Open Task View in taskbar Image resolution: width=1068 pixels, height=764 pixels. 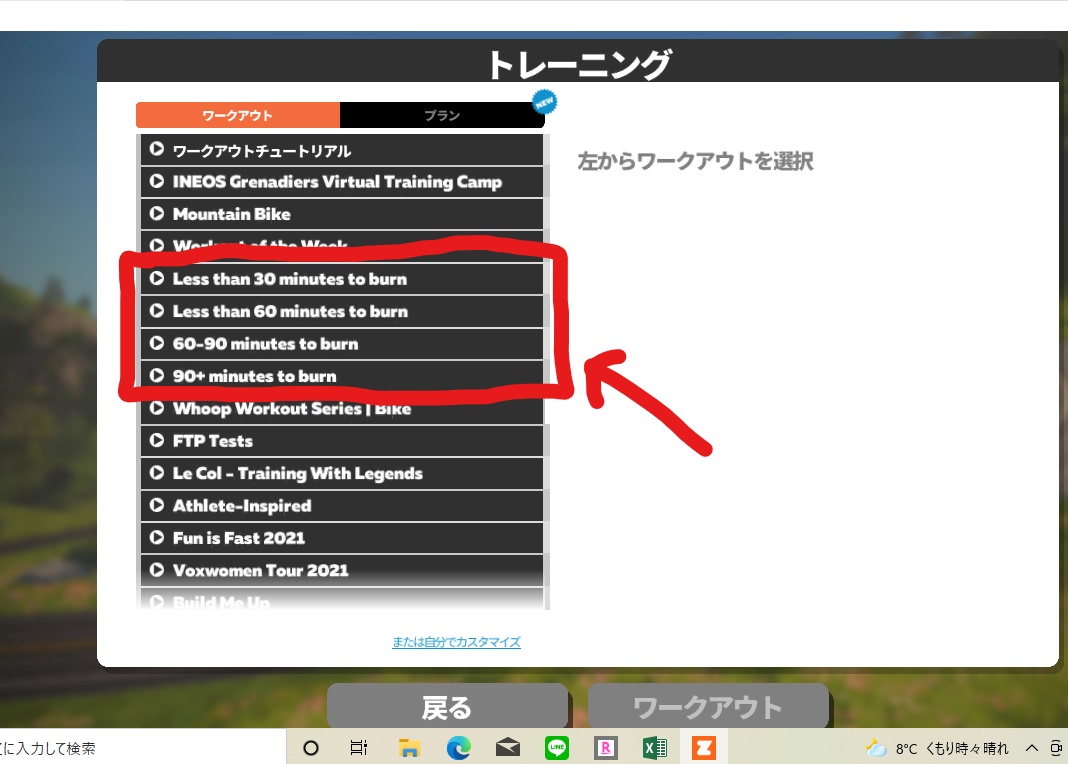click(358, 748)
